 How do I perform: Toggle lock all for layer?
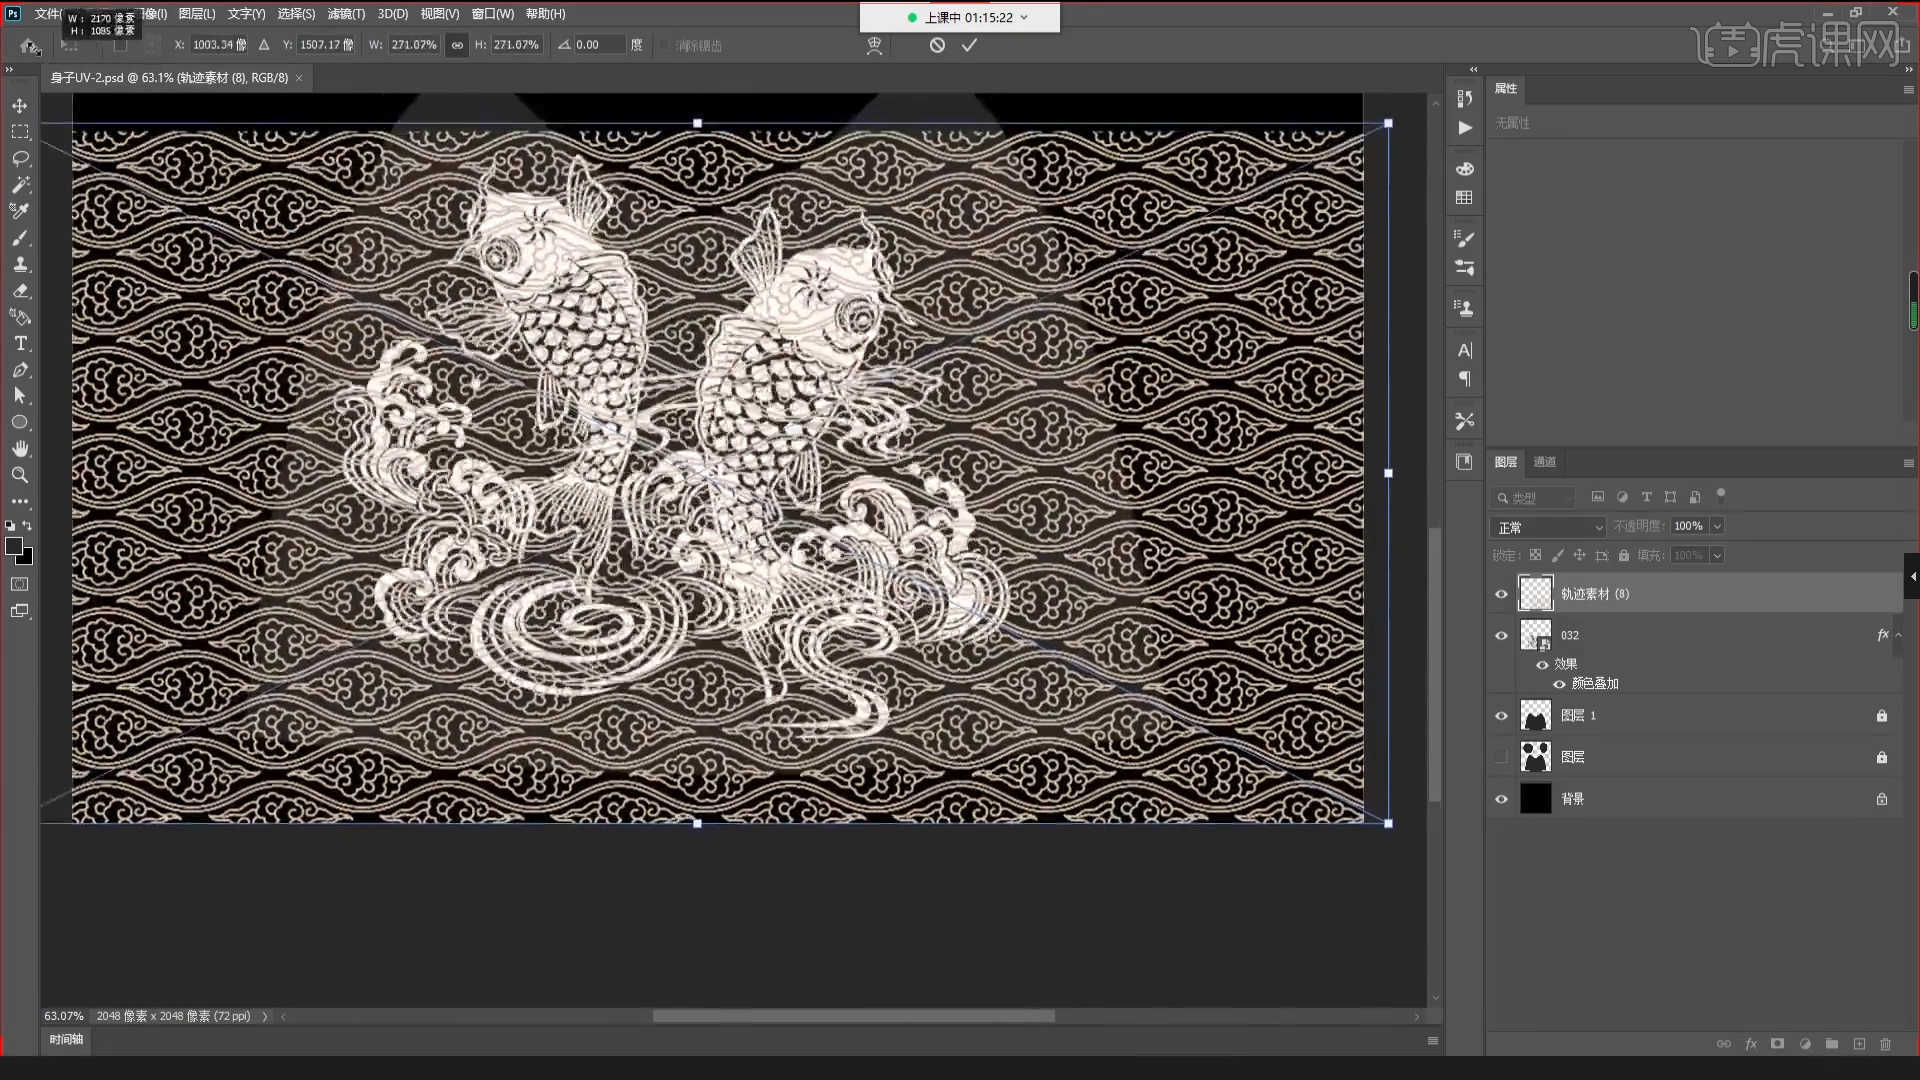1624,555
